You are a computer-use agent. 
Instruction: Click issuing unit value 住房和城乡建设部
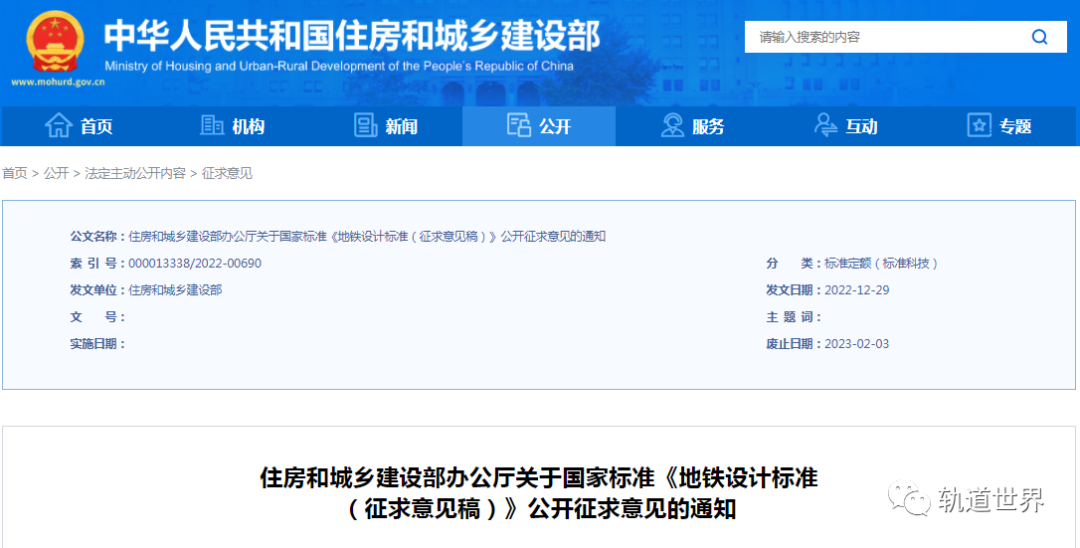point(175,291)
